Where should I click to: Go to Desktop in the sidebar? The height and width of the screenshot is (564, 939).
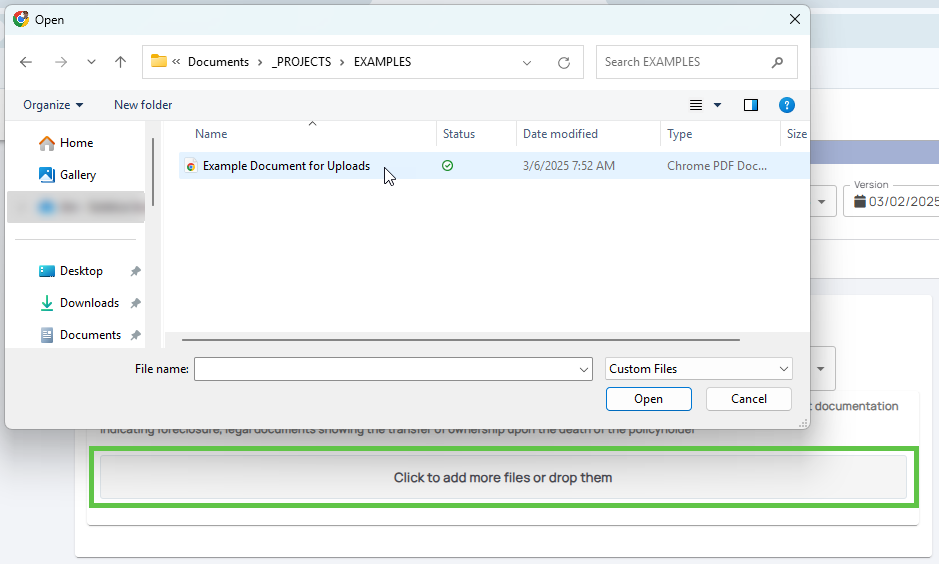pos(81,271)
